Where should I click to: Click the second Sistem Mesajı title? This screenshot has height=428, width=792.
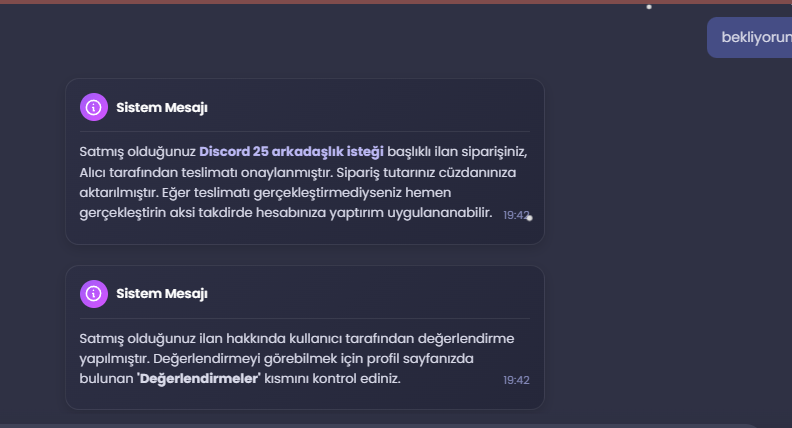point(162,294)
